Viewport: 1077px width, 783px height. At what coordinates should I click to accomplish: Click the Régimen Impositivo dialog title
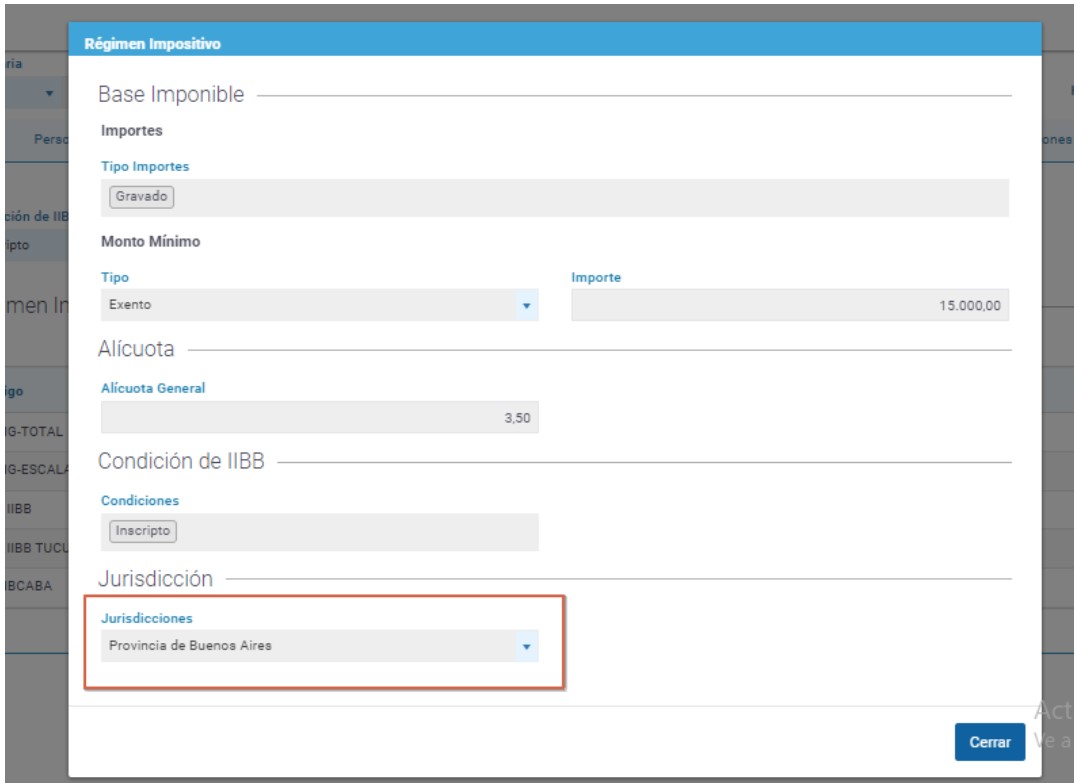152,44
